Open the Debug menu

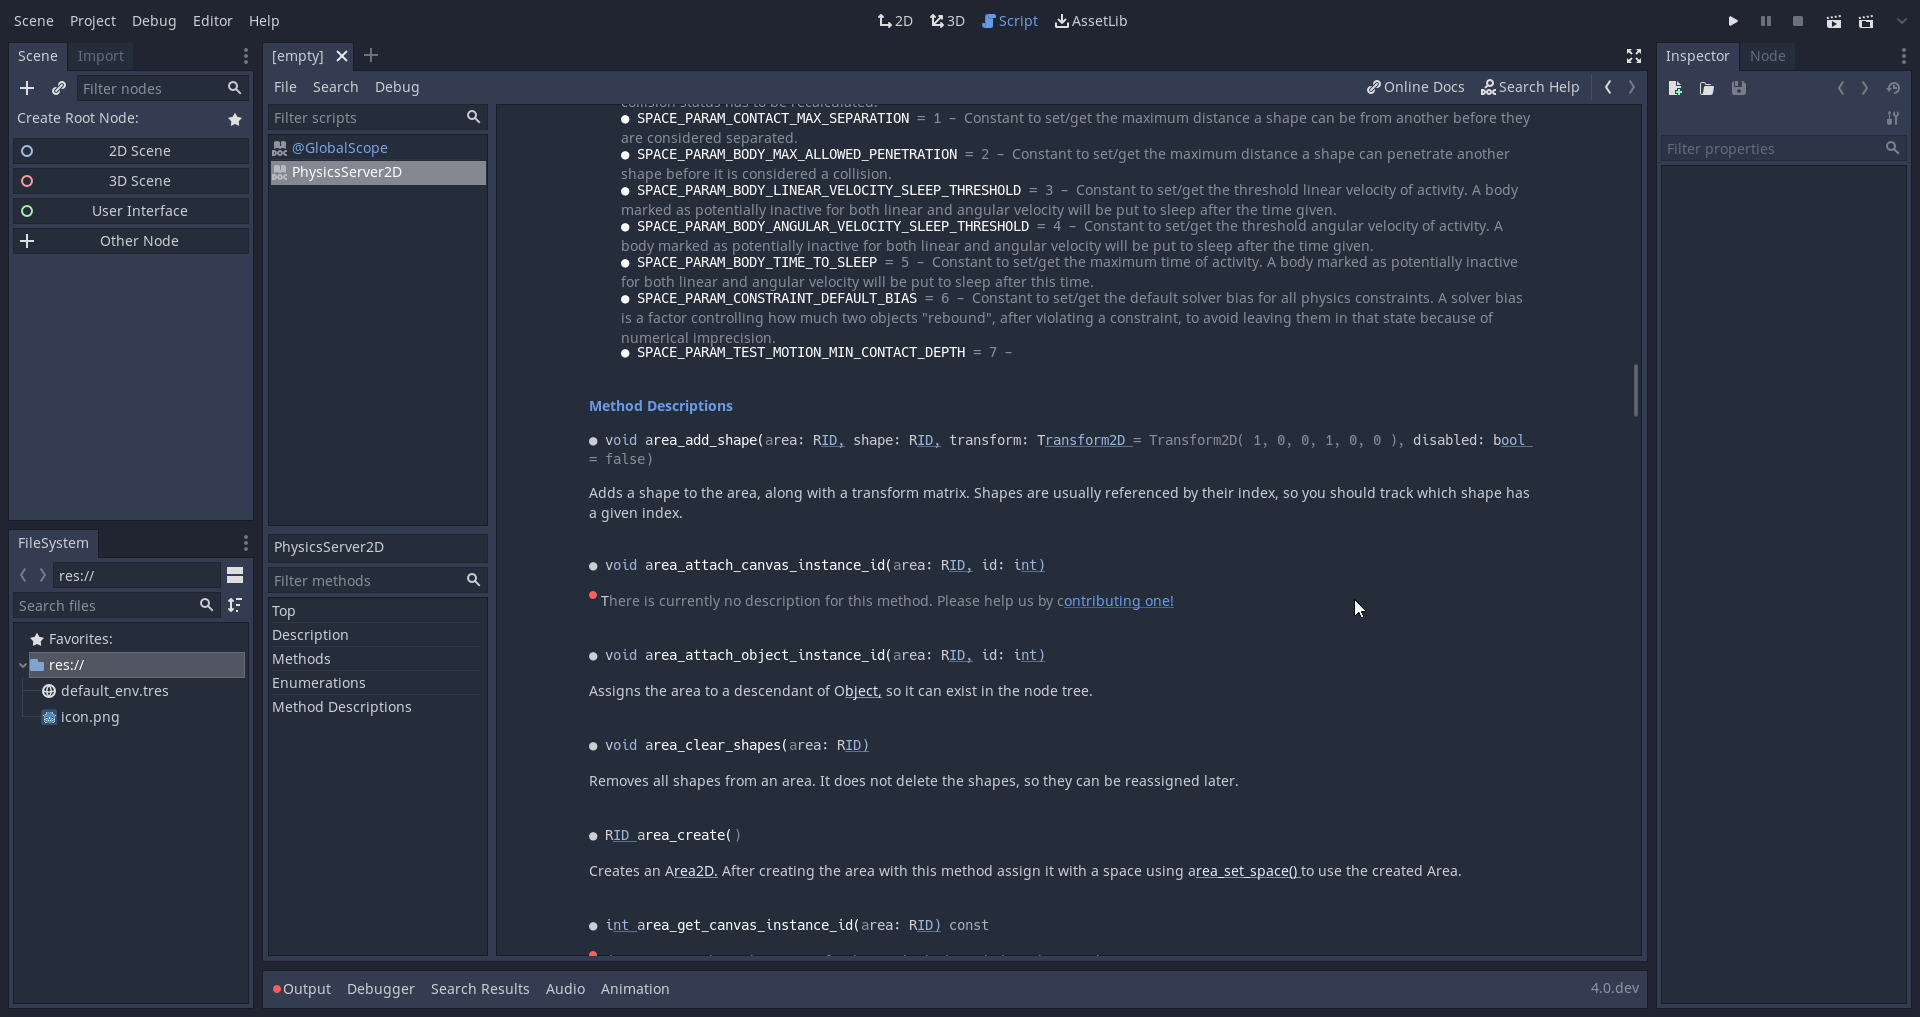point(154,21)
